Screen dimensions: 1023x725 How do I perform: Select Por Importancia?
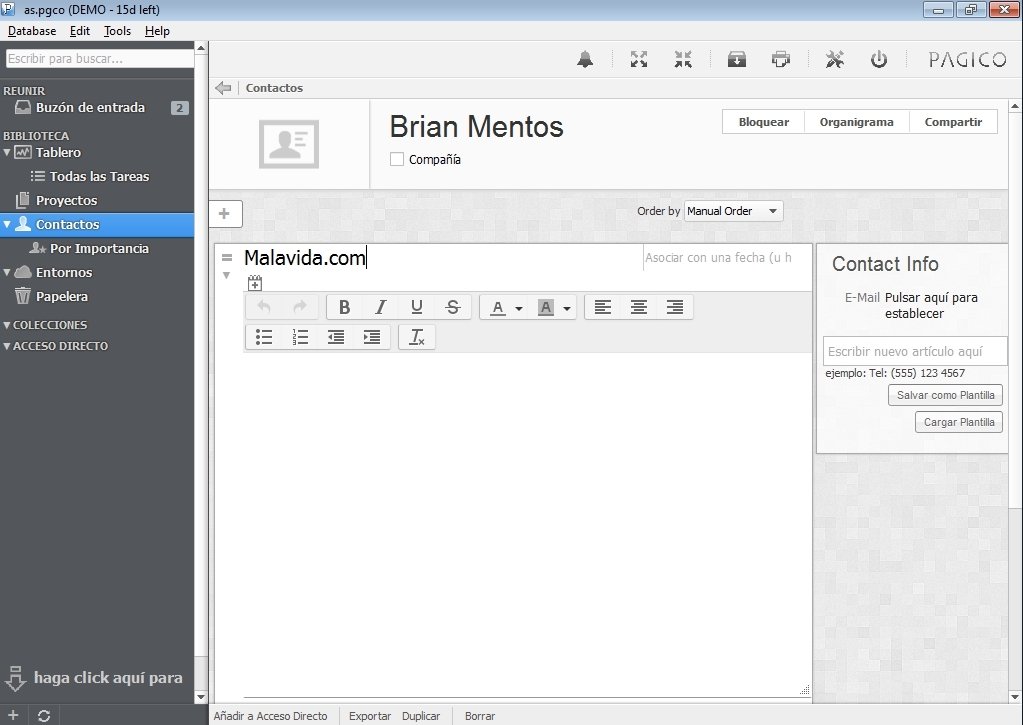[x=97, y=249]
